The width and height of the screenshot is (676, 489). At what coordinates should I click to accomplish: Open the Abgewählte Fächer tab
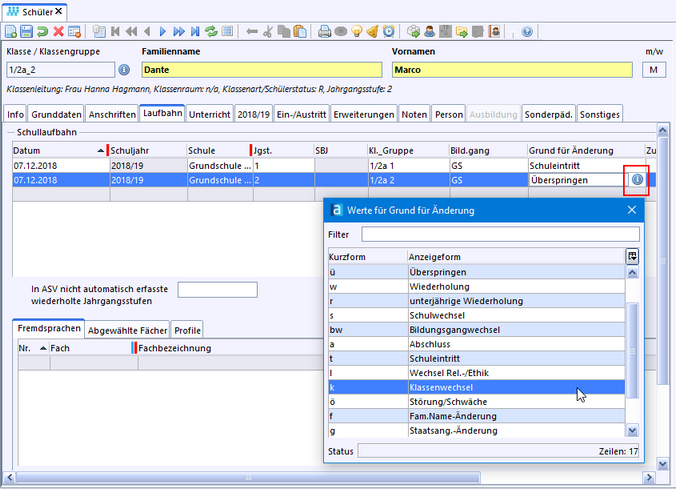[127, 329]
